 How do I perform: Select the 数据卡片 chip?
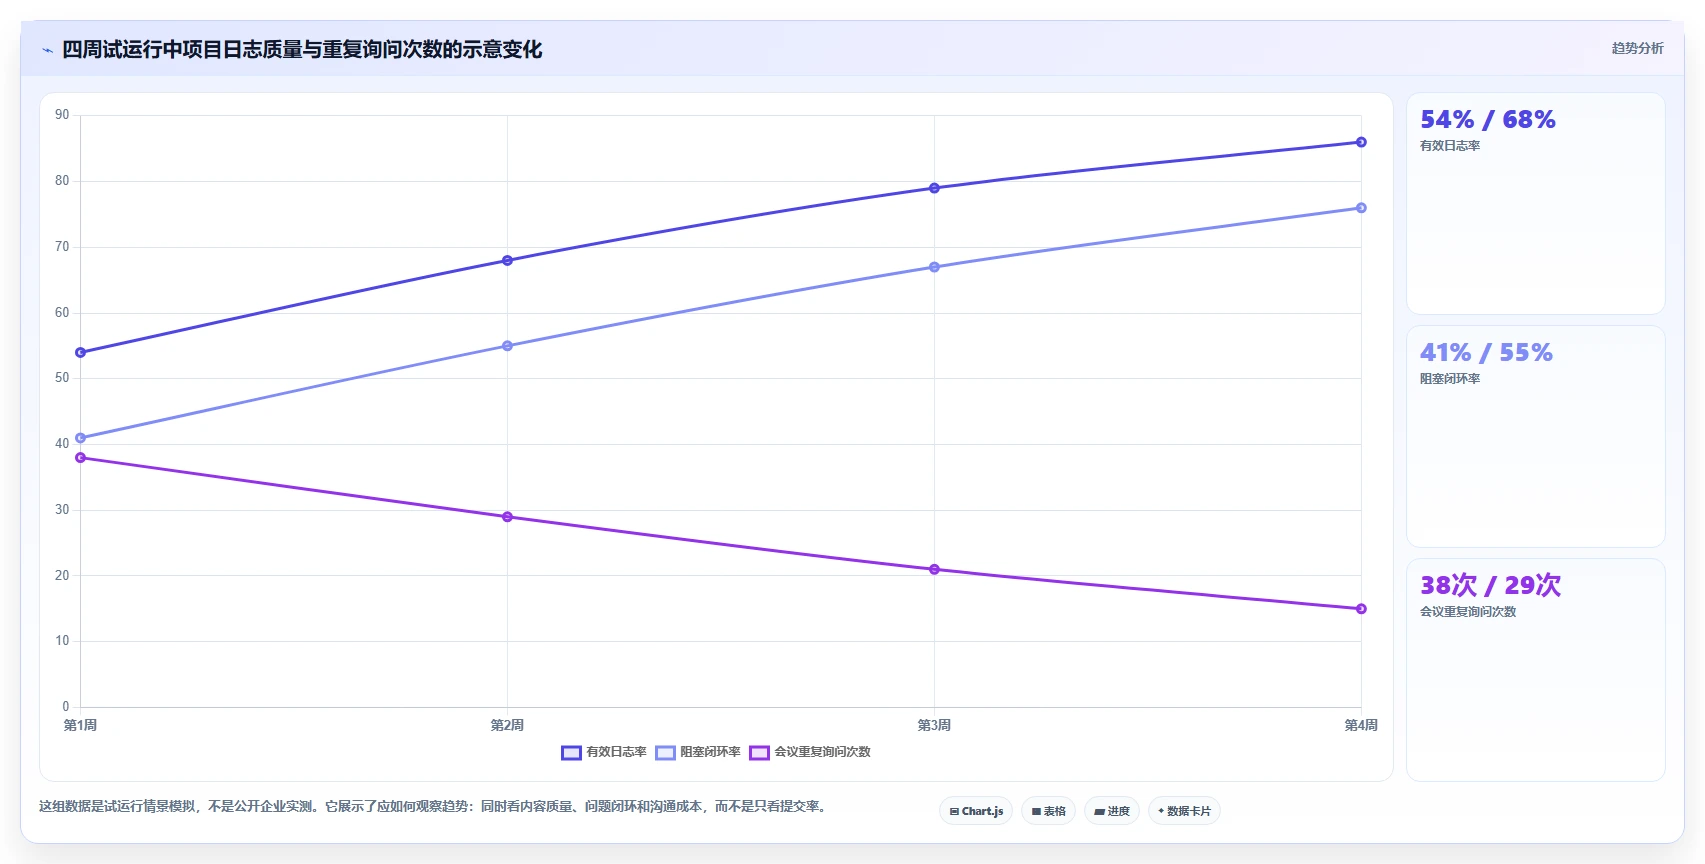tap(1184, 811)
